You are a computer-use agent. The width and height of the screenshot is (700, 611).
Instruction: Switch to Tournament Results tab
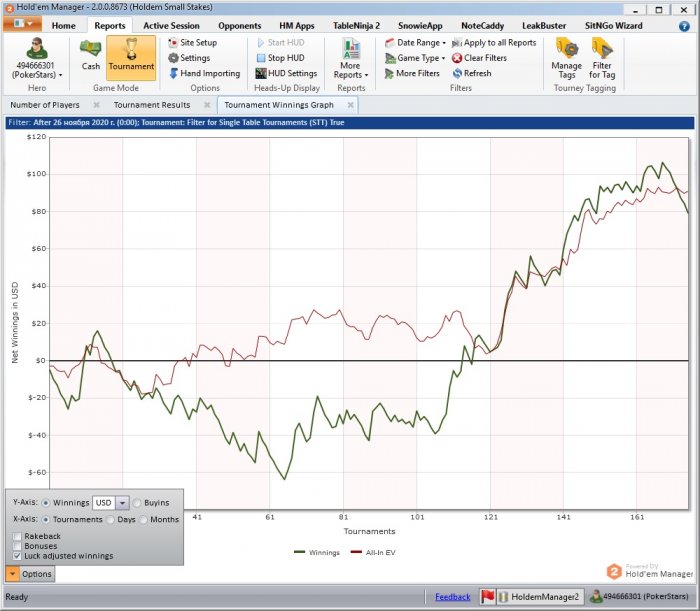click(x=152, y=105)
